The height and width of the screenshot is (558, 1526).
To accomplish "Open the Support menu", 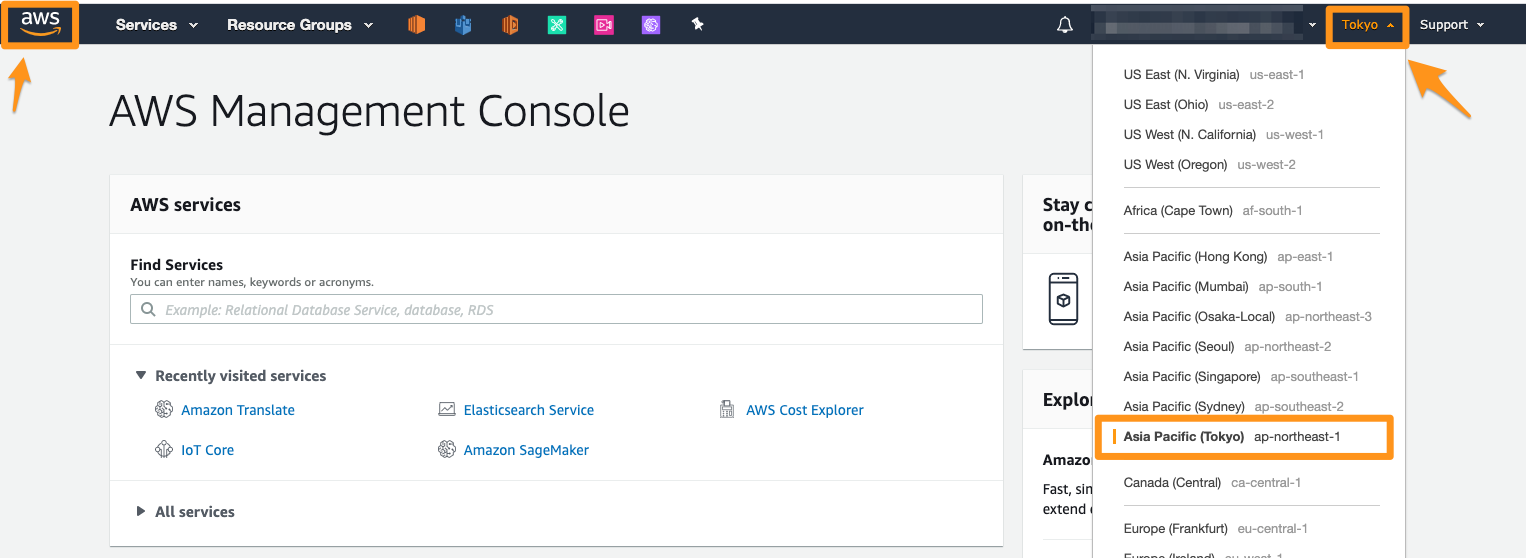I will [x=1452, y=25].
